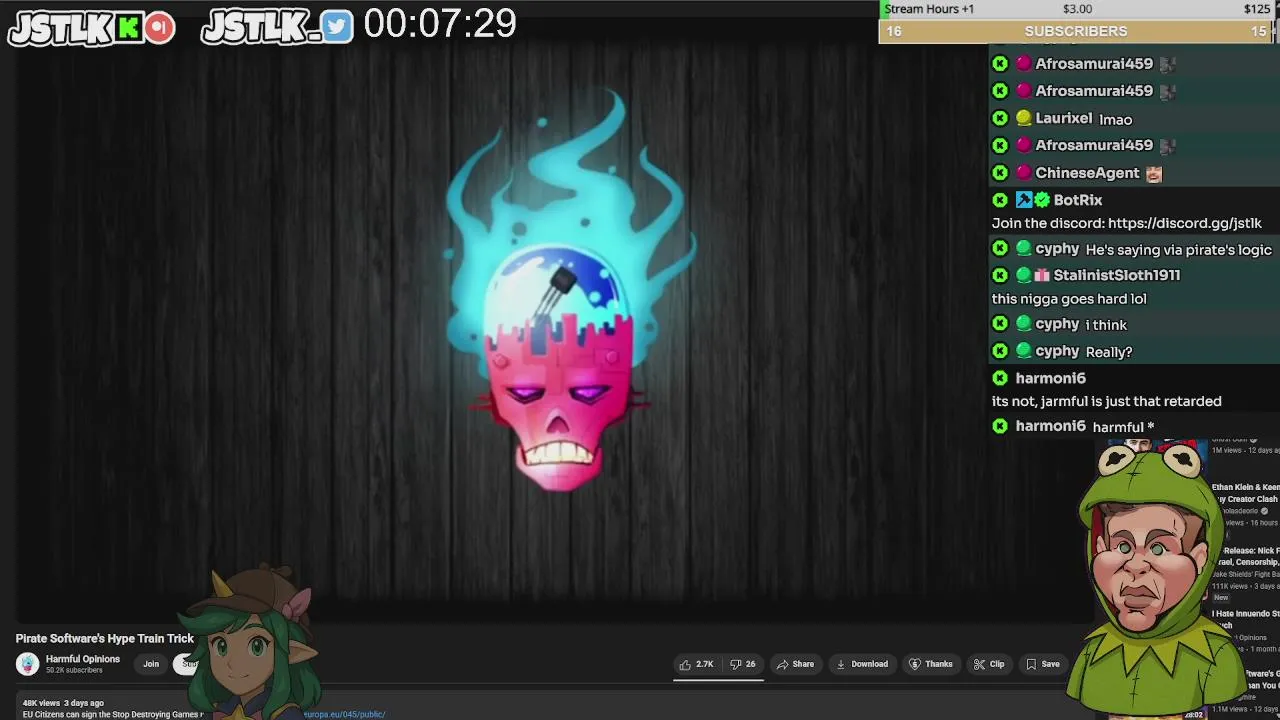Click the Twitter bird icon in the overlay
This screenshot has height=720, width=1280.
point(337,27)
